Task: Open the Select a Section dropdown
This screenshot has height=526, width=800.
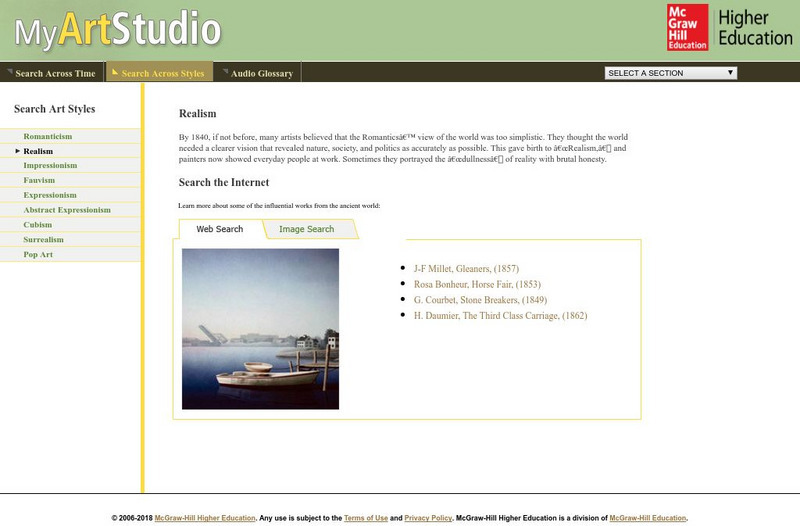Action: 670,73
